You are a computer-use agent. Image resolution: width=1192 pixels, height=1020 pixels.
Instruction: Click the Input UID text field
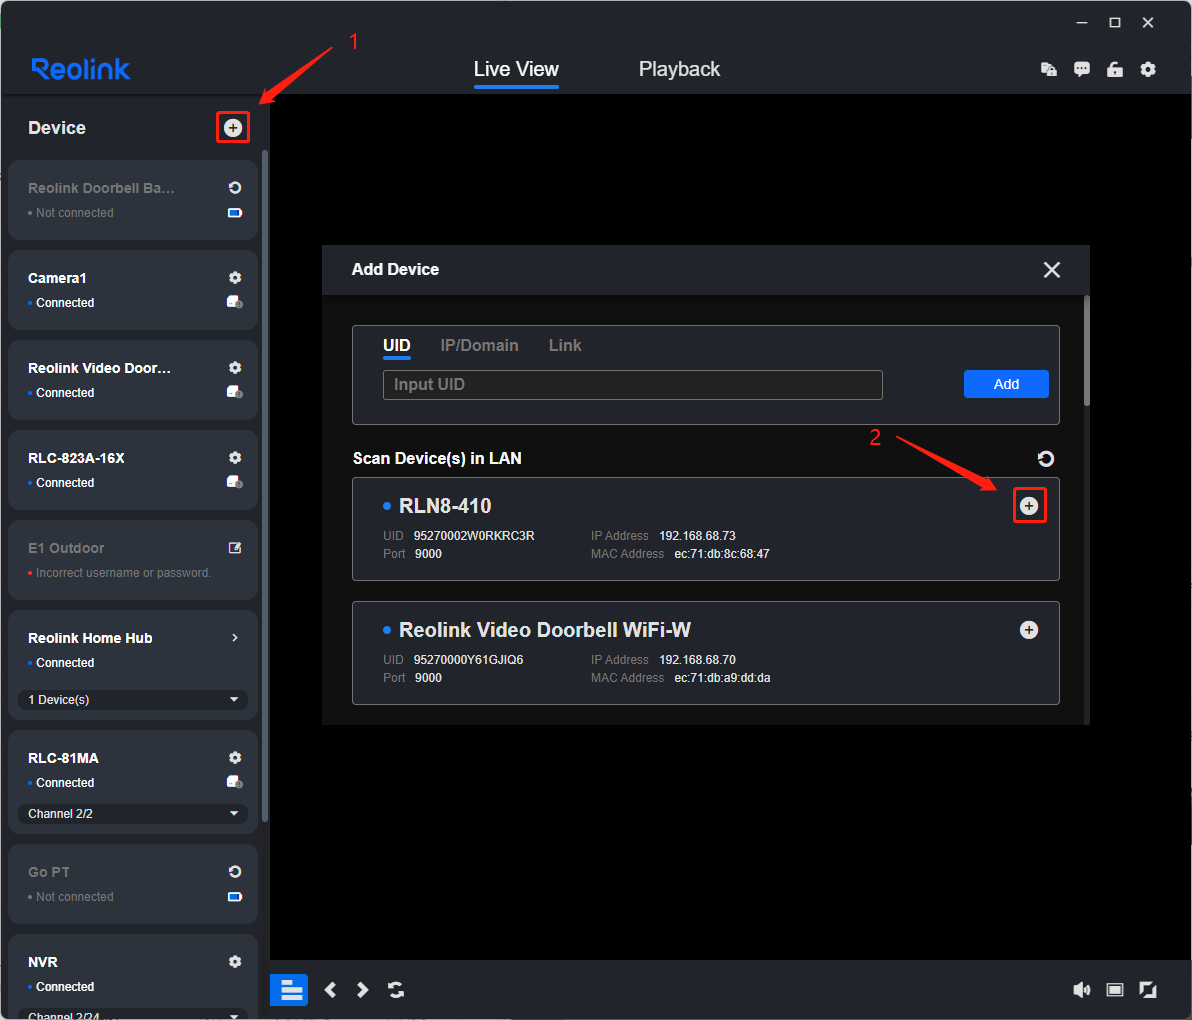[632, 385]
